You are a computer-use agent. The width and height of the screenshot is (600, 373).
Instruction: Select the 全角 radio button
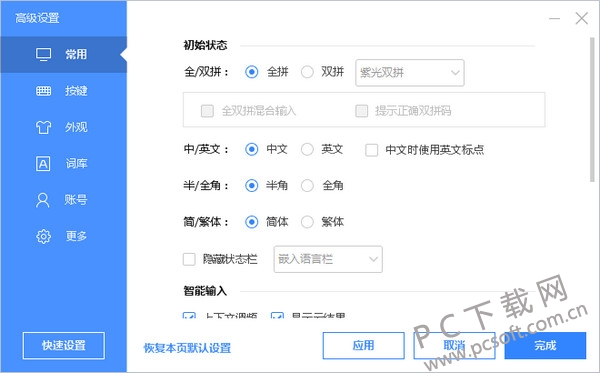307,186
